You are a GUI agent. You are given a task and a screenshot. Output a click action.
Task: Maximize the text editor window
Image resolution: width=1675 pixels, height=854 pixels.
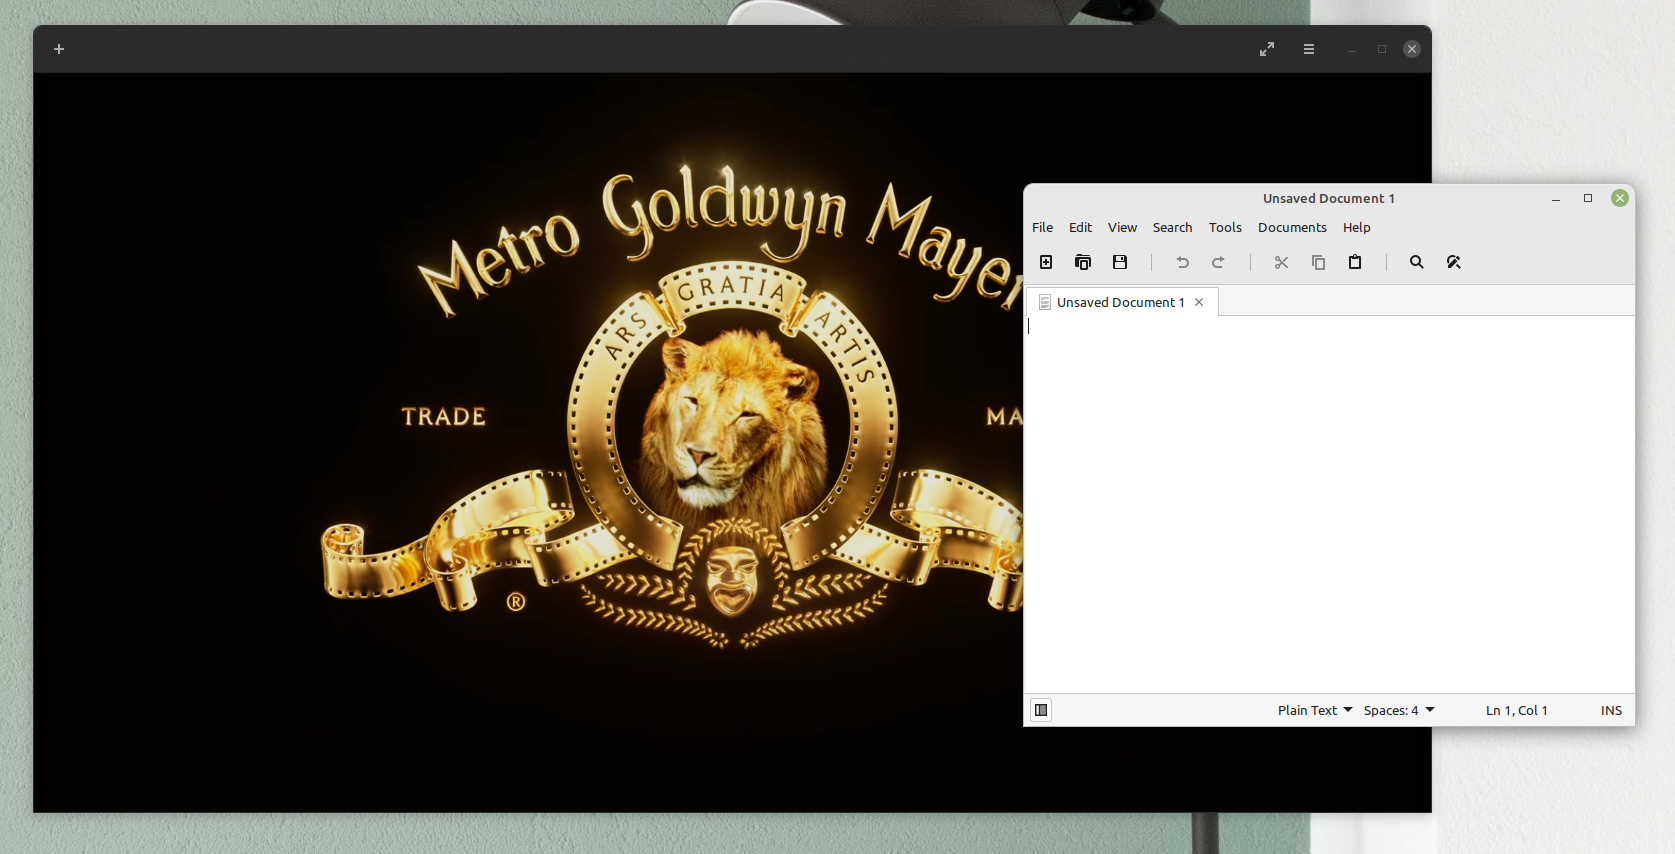click(x=1588, y=198)
